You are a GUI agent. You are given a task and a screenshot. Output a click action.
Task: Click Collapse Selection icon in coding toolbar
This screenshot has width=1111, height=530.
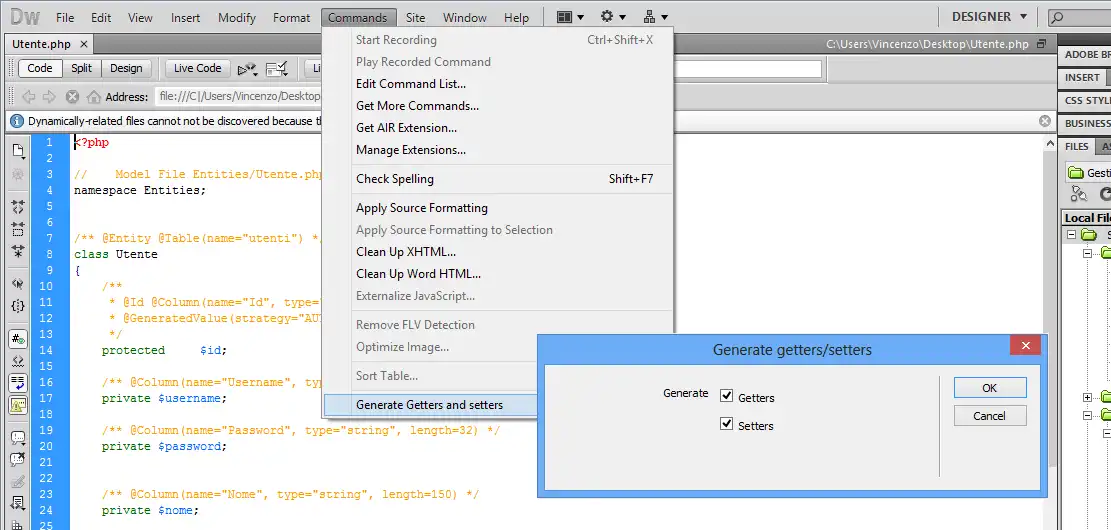18,229
